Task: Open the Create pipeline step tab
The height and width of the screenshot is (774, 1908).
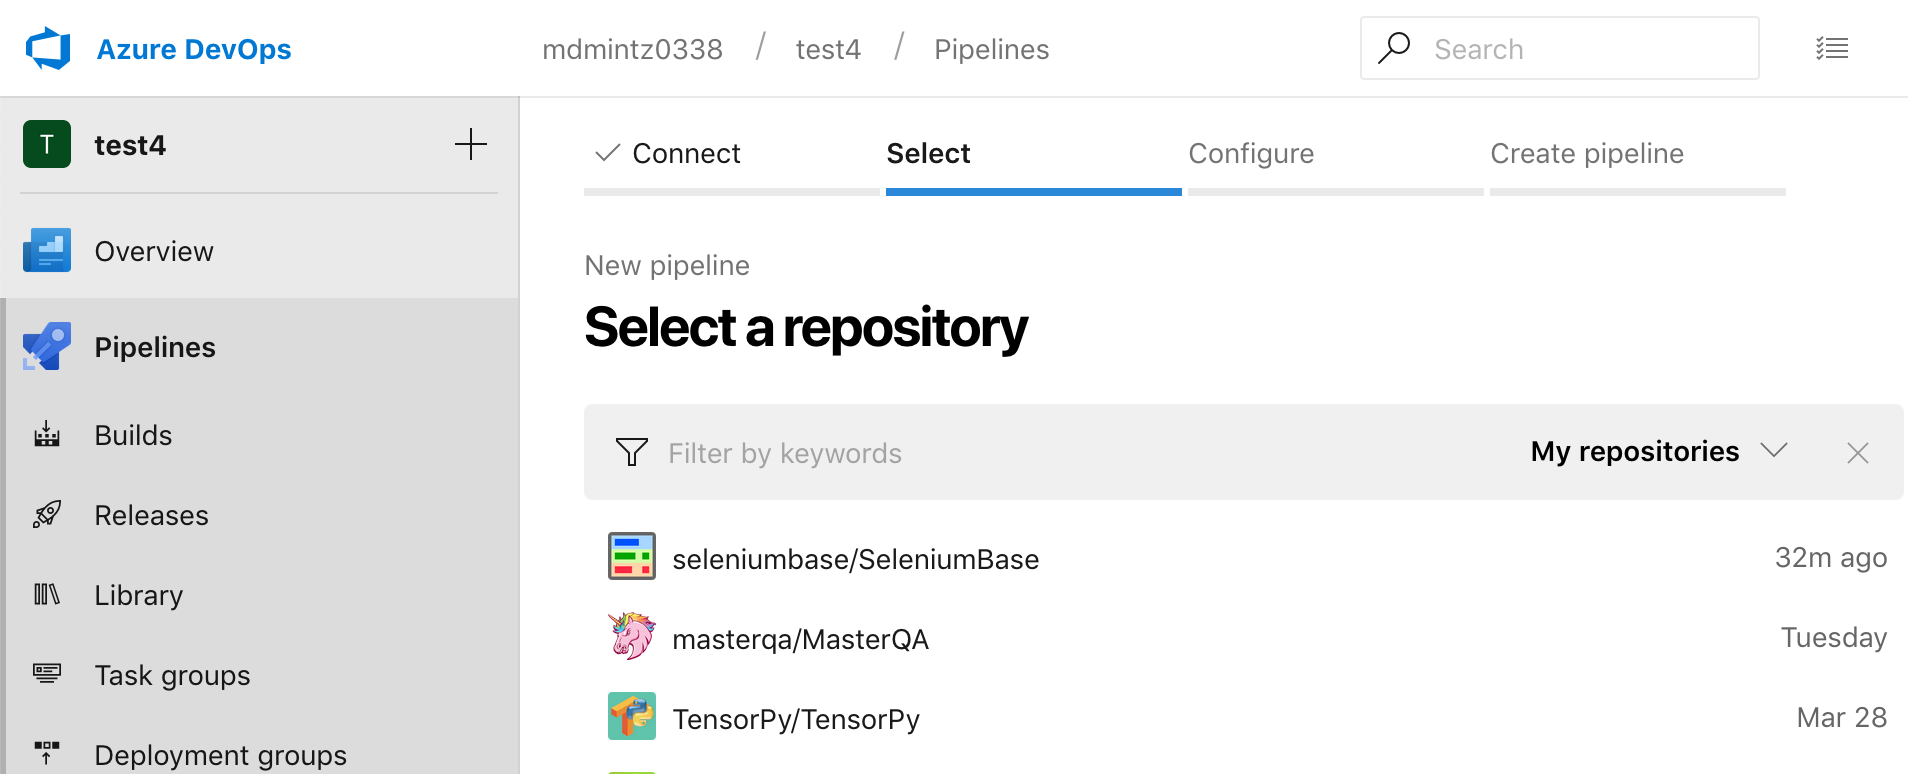Action: click(x=1587, y=154)
